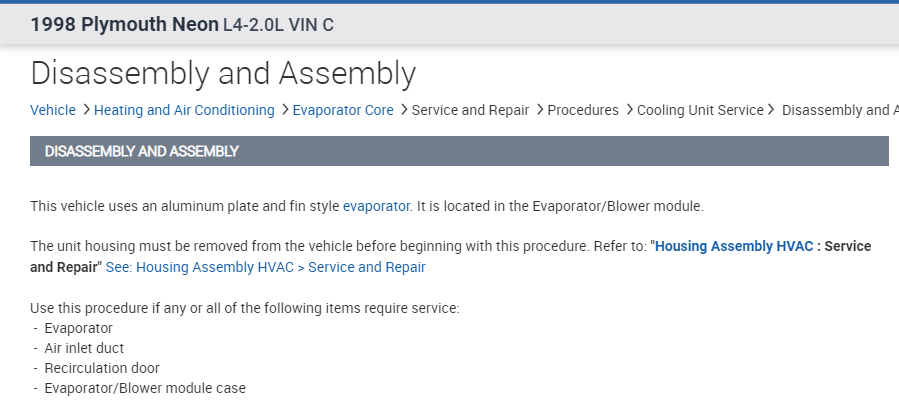Click the gray DISASSEMBLY AND ASSEMBLY section header
Image resolution: width=899 pixels, height=412 pixels.
459,151
